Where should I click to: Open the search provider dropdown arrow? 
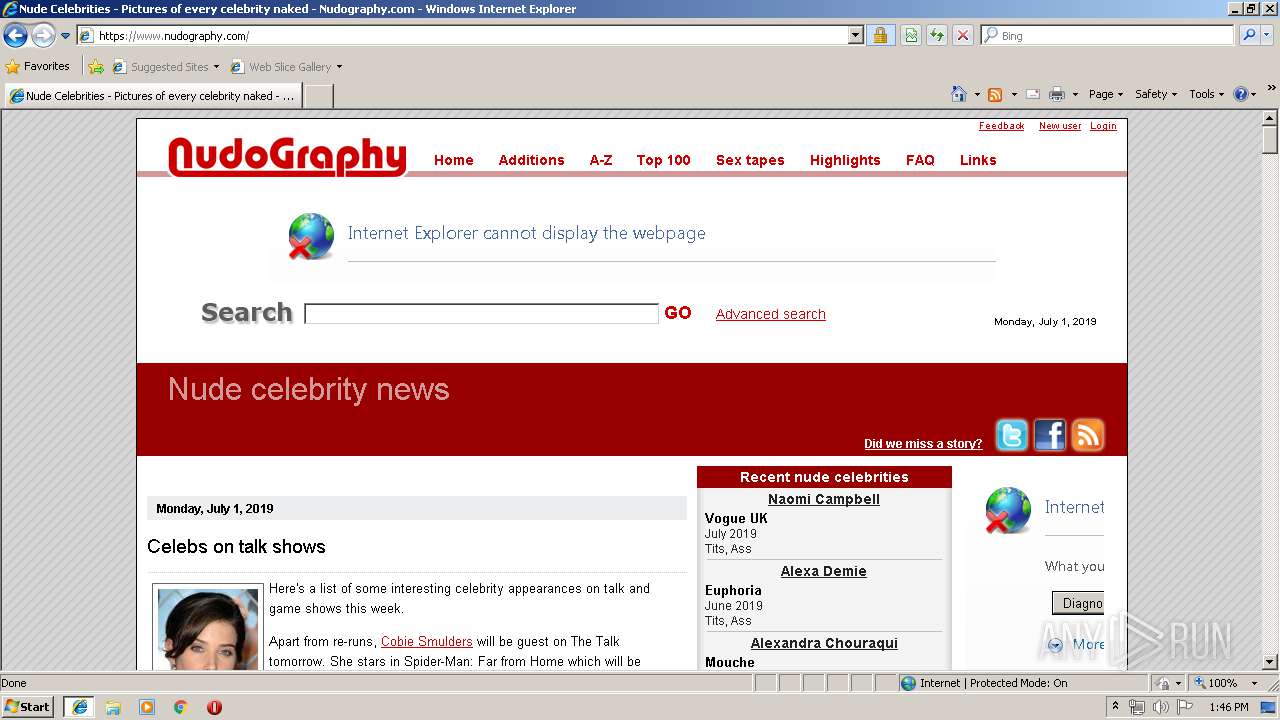(x=1268, y=36)
